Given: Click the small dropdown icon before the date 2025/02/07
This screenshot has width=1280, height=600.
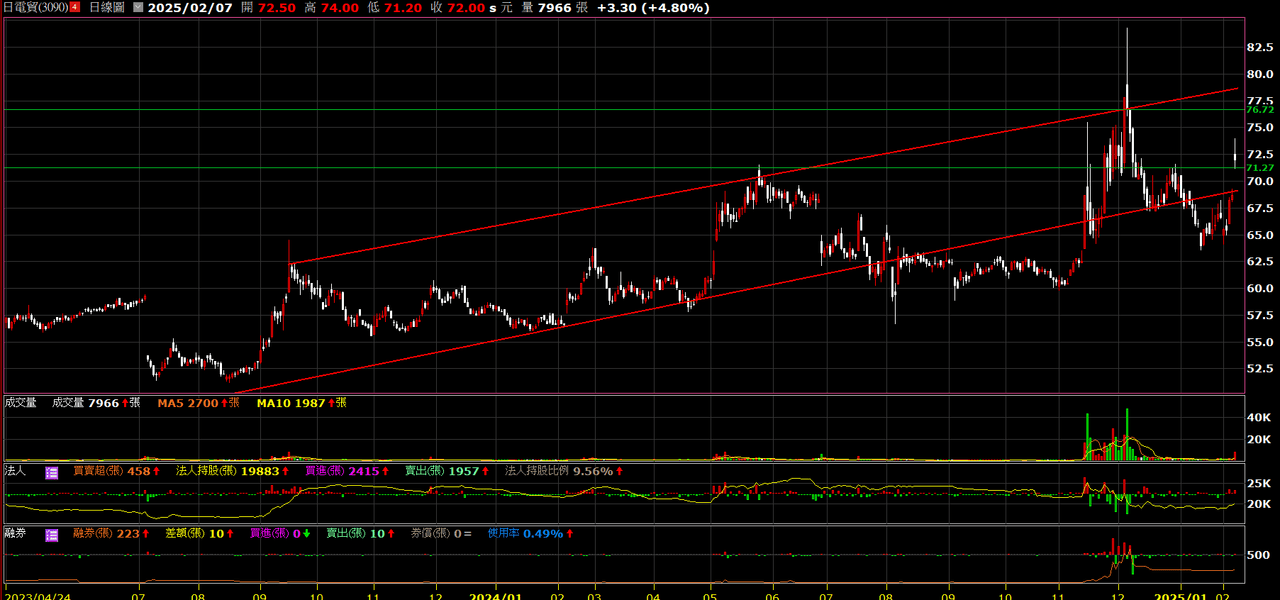Looking at the screenshot, I should (137, 7).
